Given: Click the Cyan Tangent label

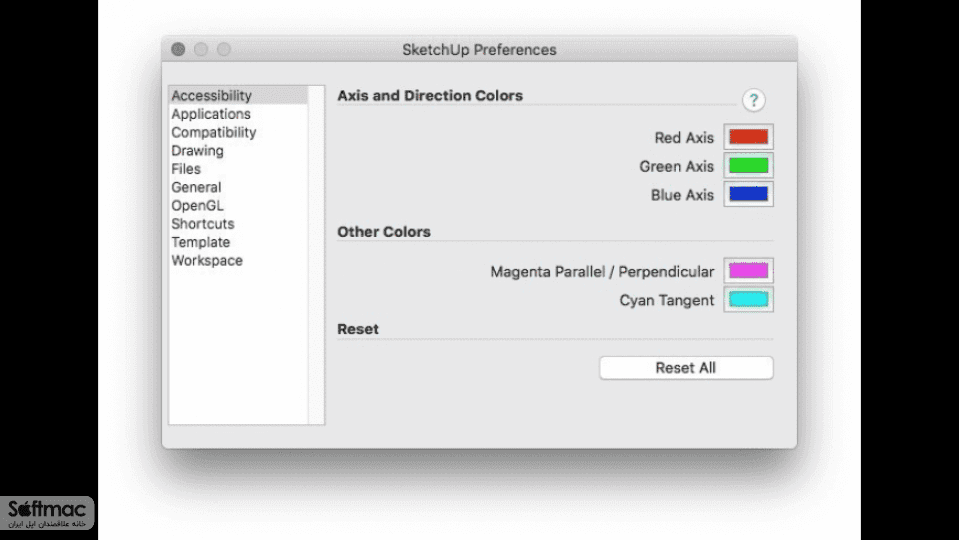Looking at the screenshot, I should tap(667, 300).
